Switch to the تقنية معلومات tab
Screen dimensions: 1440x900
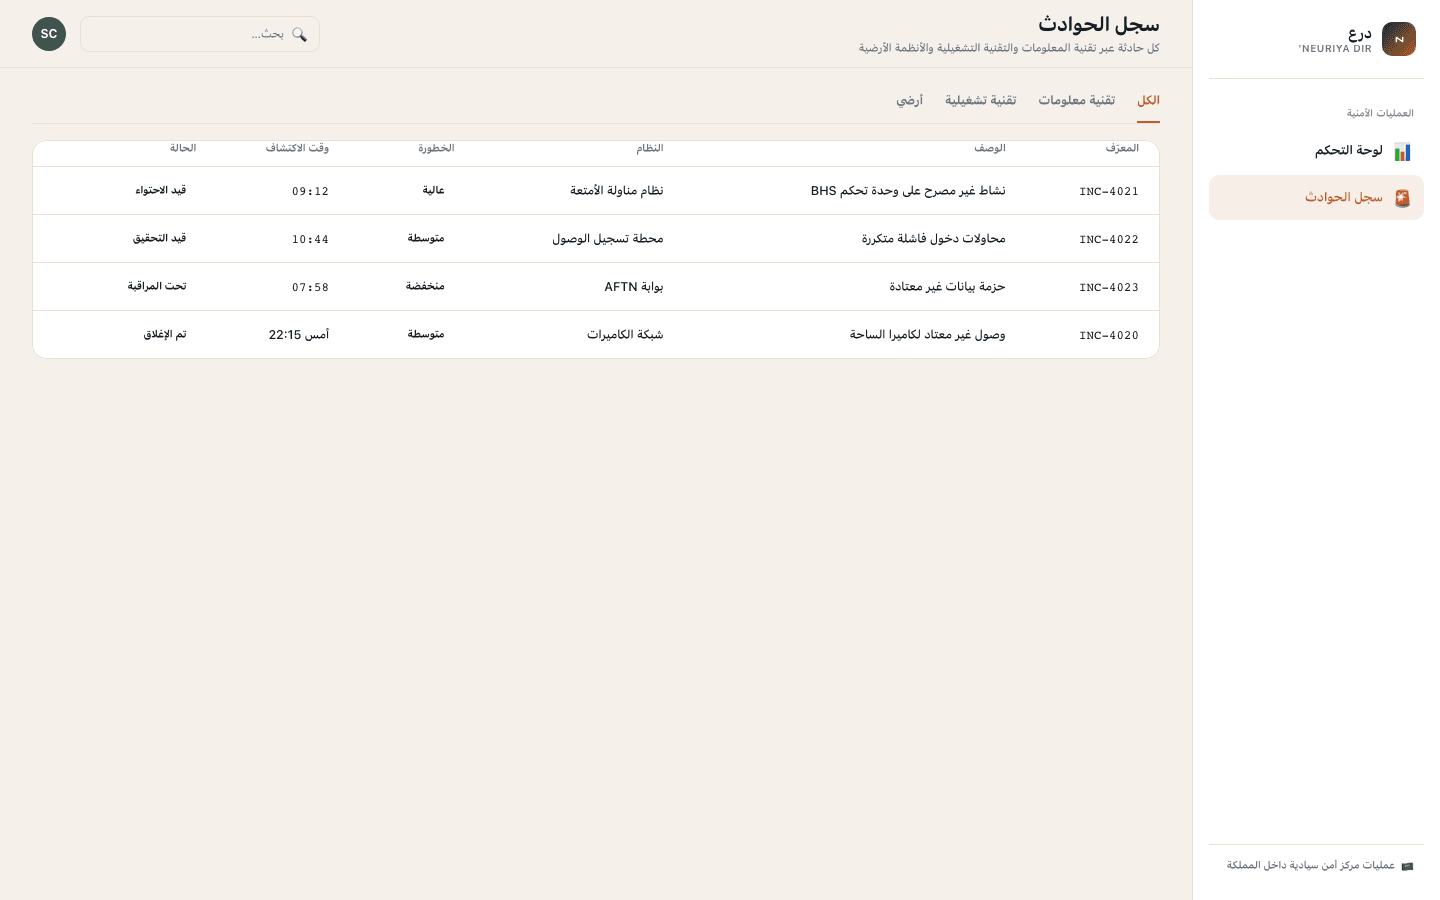[1076, 101]
